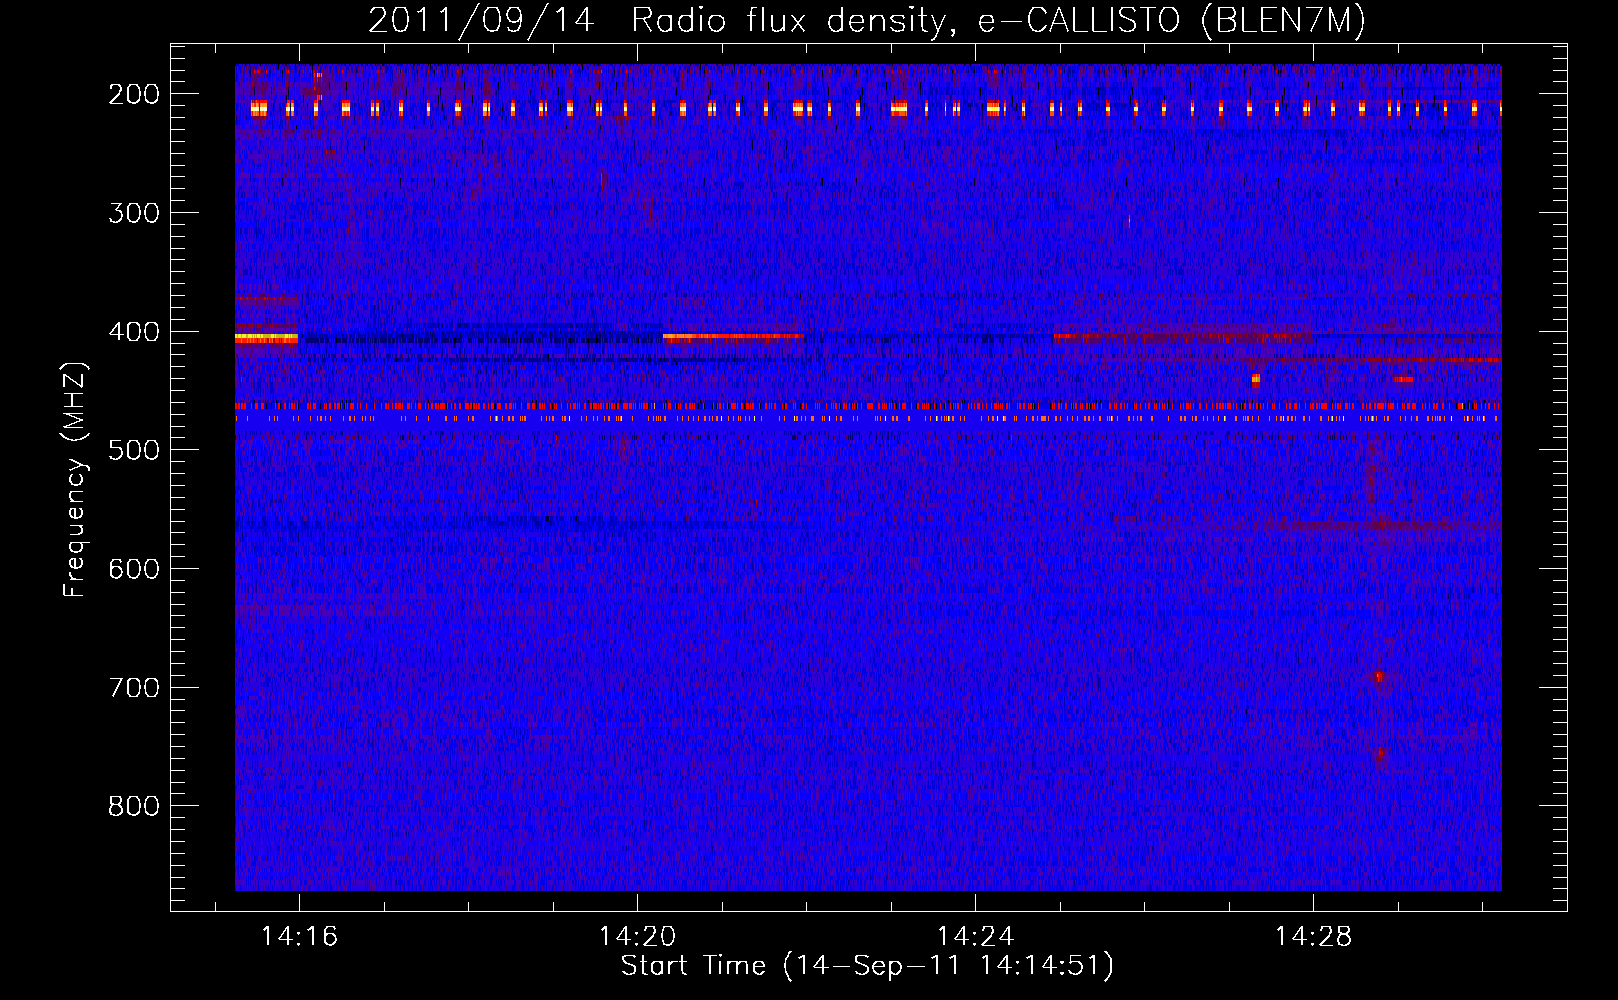This screenshot has height=1000, width=1618.
Task: Click the 14:28 time tick label
Action: click(x=1313, y=936)
